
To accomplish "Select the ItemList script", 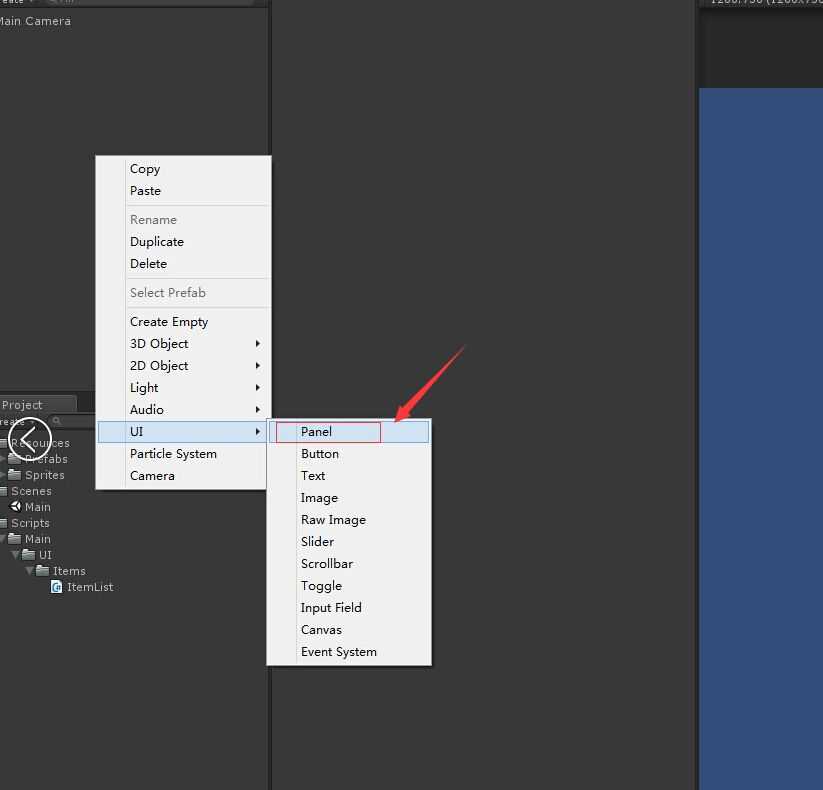I will 90,587.
